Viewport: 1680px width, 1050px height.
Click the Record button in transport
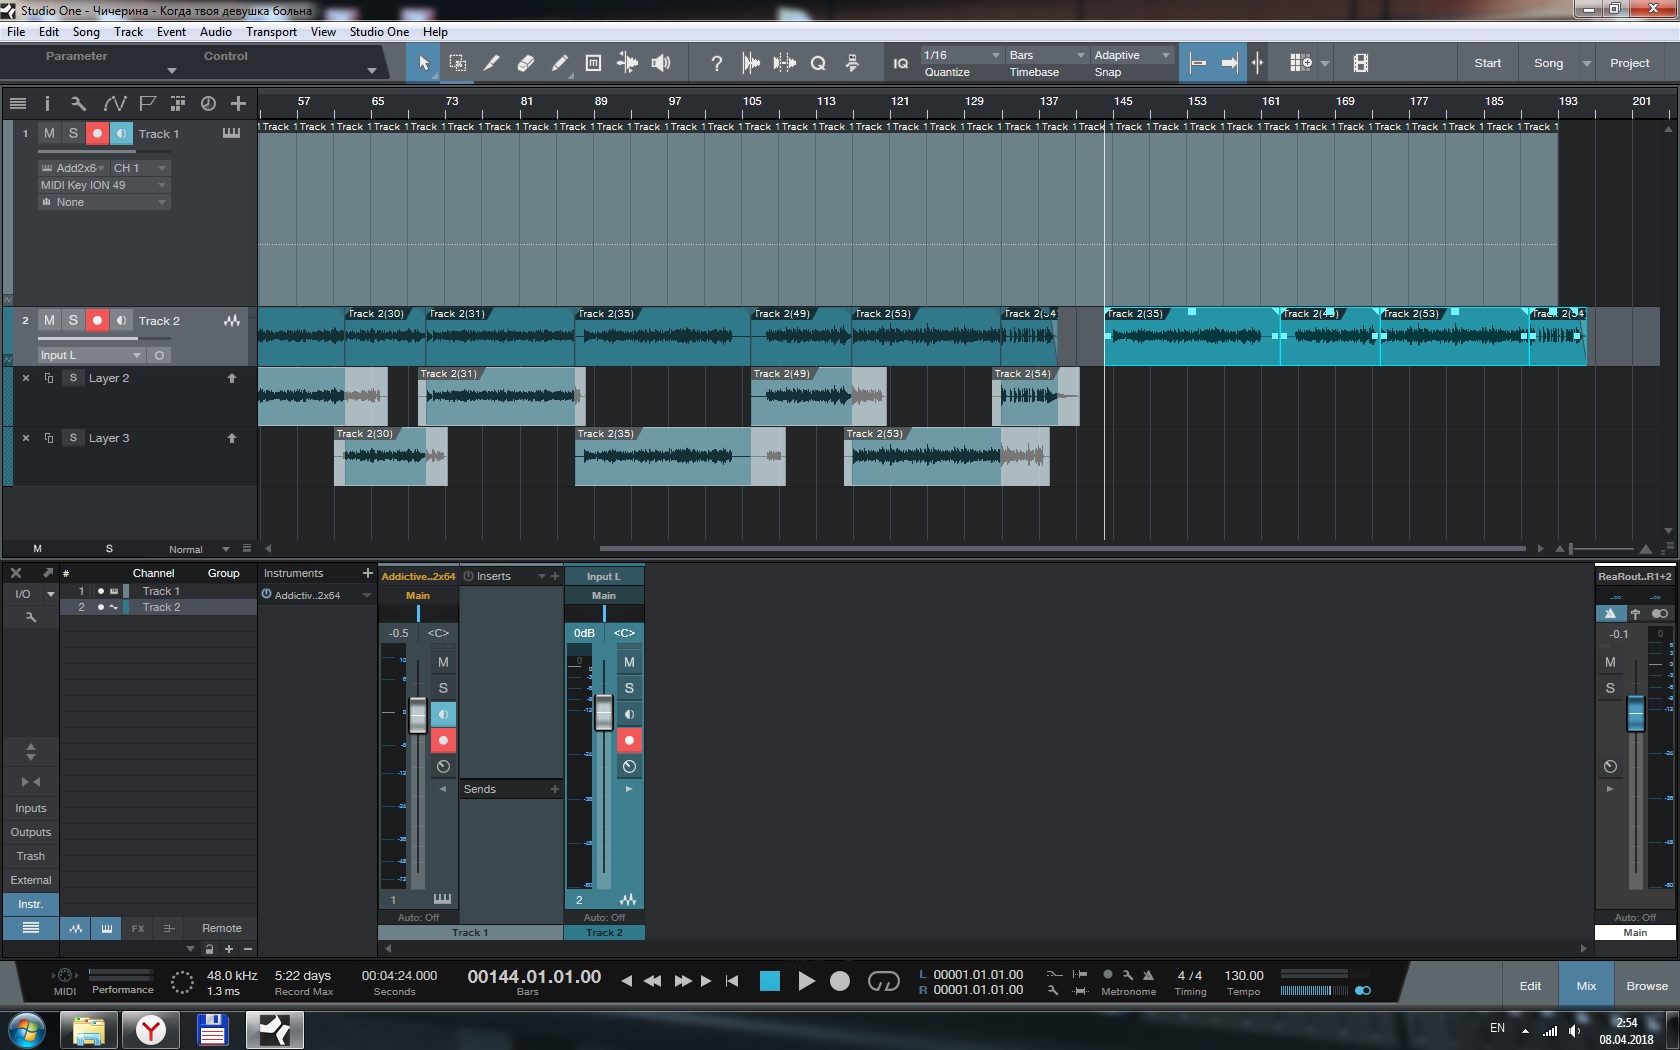(x=840, y=981)
